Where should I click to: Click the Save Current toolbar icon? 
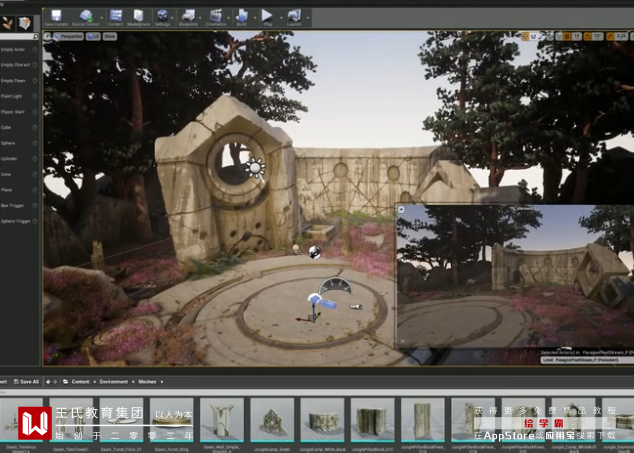pyautogui.click(x=56, y=18)
